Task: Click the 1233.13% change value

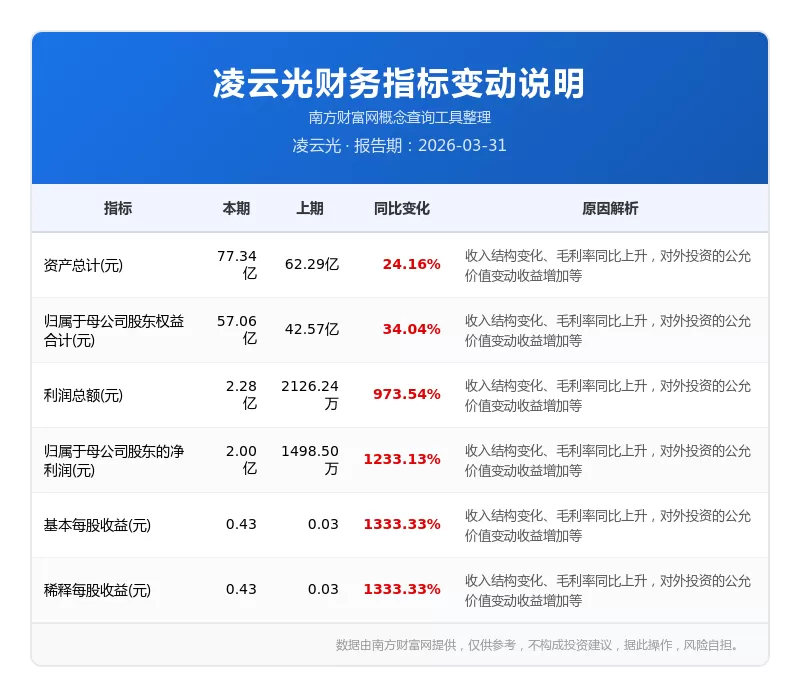Action: (x=402, y=459)
